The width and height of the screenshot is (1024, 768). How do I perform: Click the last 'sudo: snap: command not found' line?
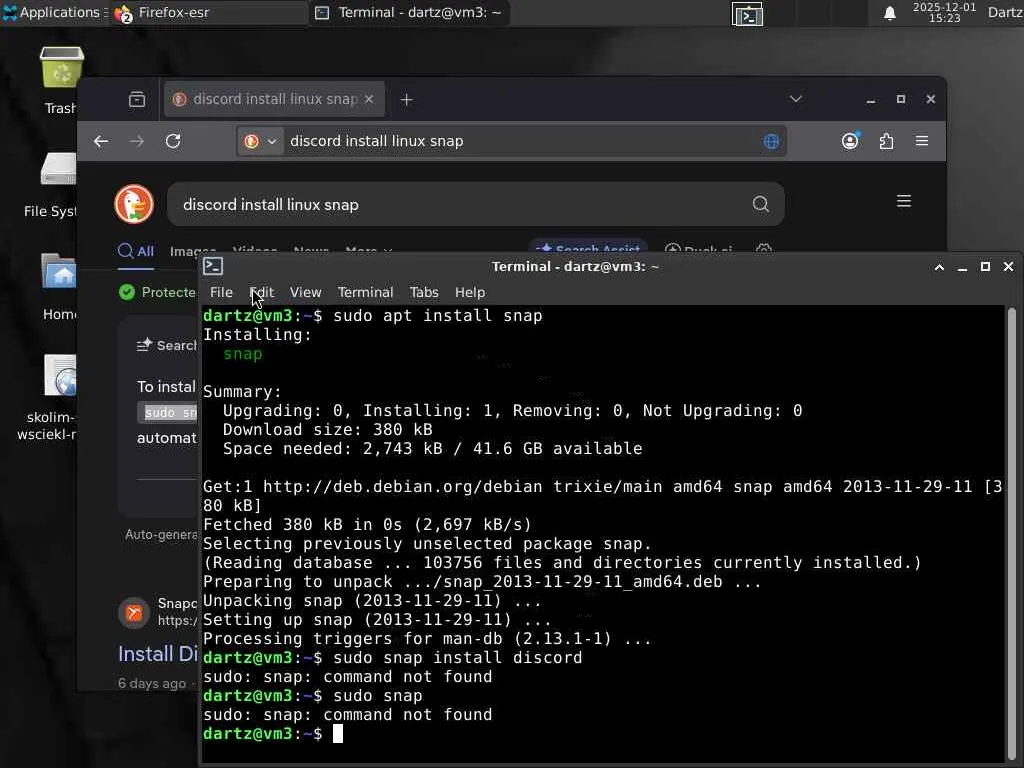click(x=347, y=714)
